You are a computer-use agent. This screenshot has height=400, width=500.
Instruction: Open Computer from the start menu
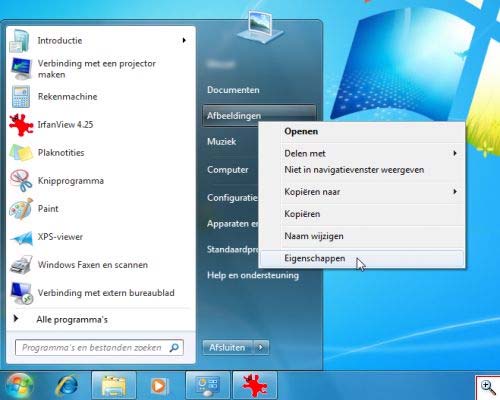[228, 170]
